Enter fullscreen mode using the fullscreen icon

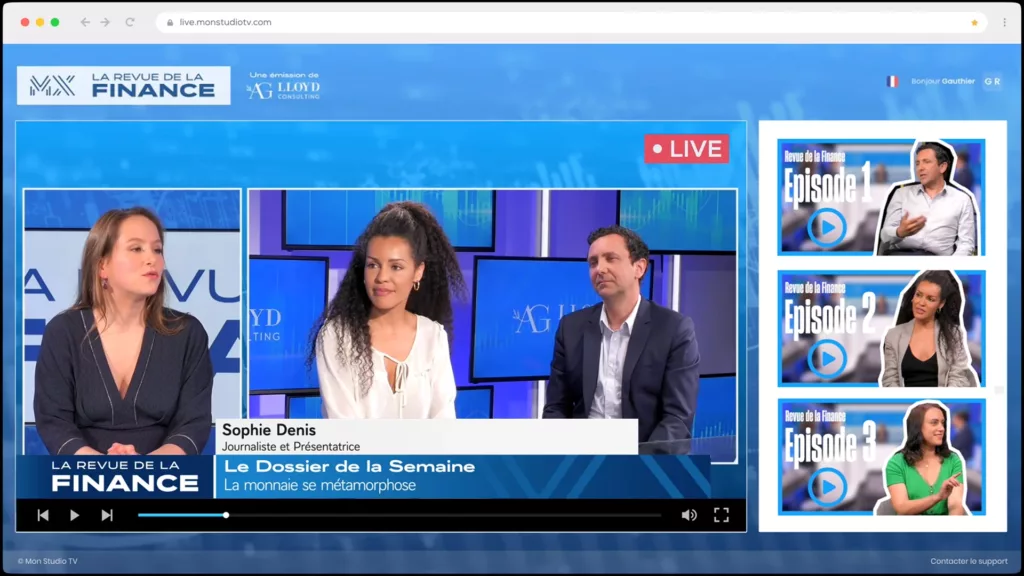[721, 515]
